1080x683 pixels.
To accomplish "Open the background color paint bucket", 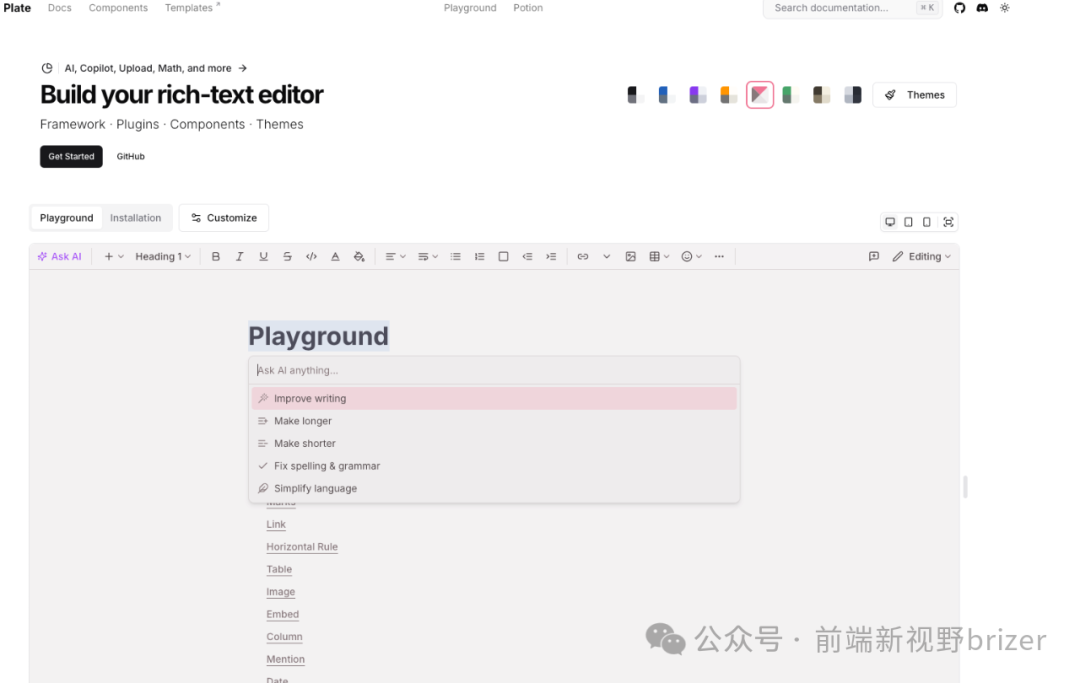I will click(359, 256).
